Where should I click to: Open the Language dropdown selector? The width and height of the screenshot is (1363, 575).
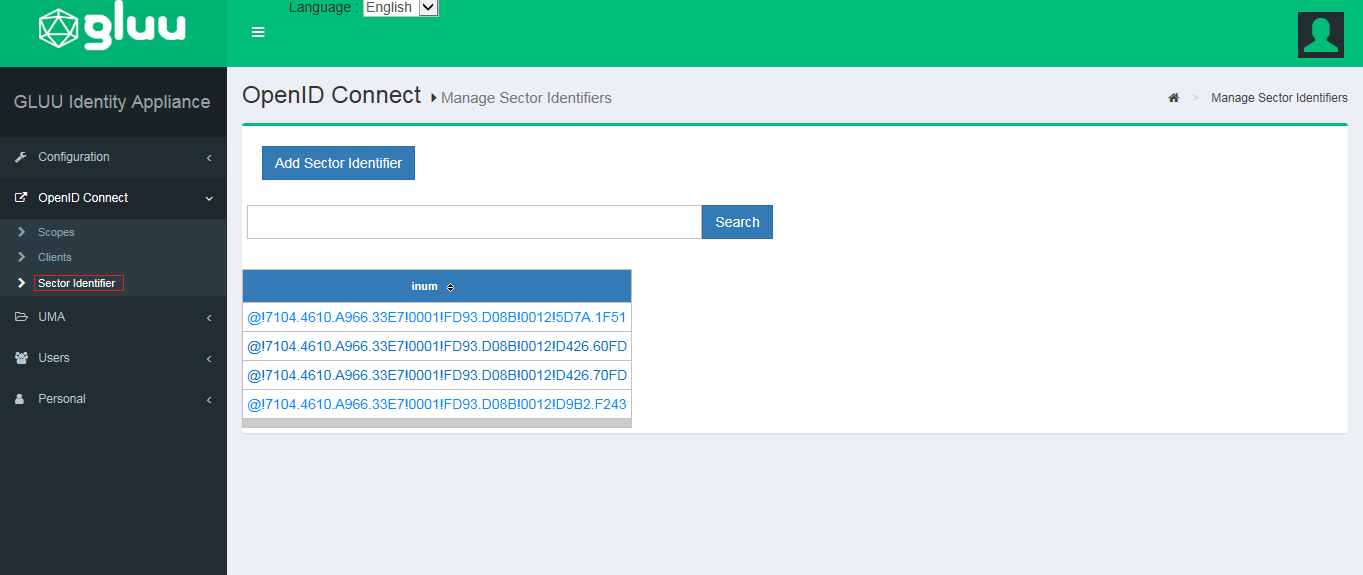click(x=401, y=8)
